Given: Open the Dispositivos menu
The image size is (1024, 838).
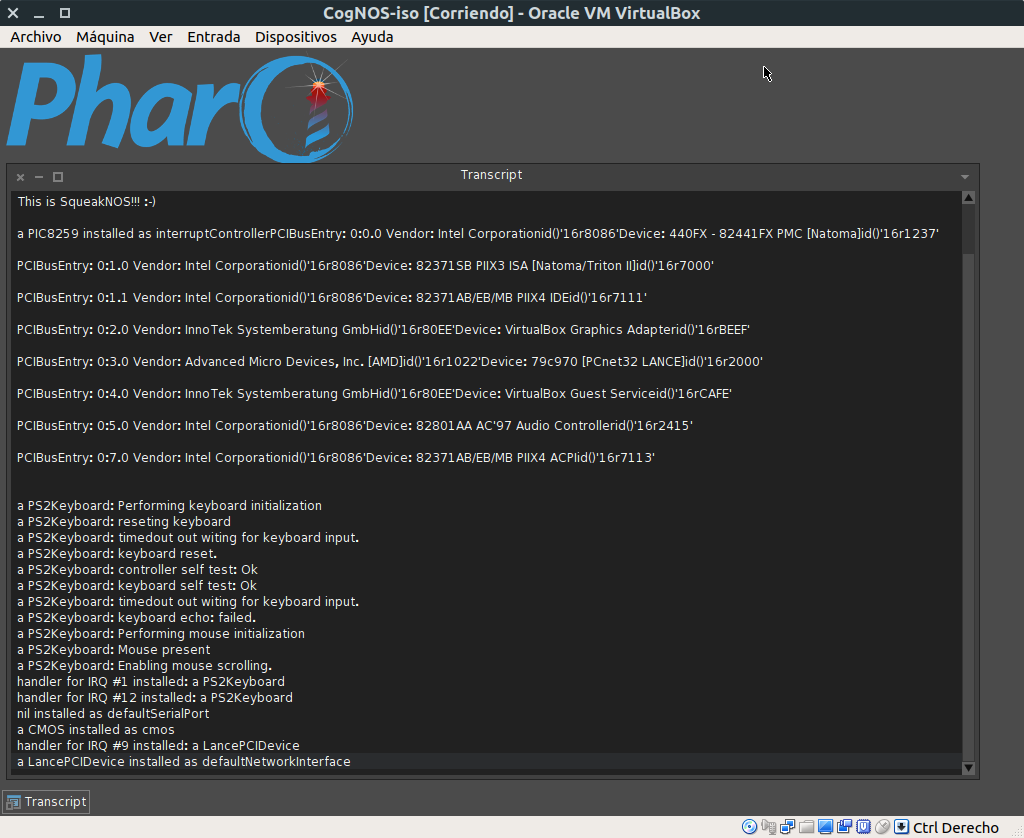Looking at the screenshot, I should (x=296, y=37).
